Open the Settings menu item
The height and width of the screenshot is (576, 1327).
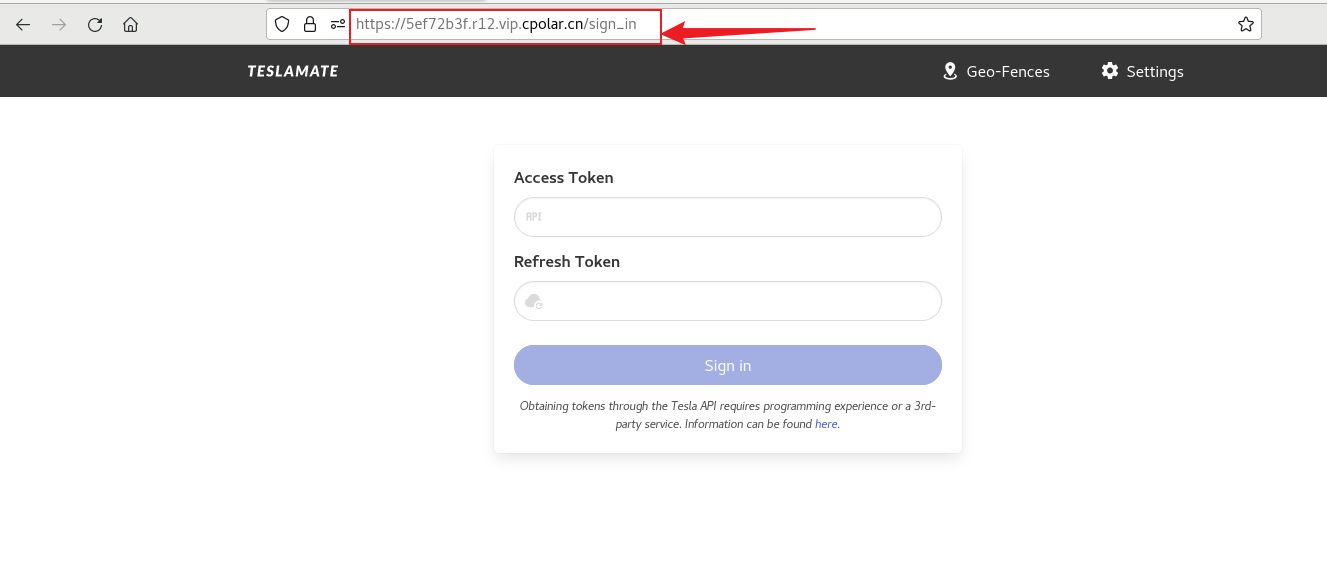[x=1155, y=72]
